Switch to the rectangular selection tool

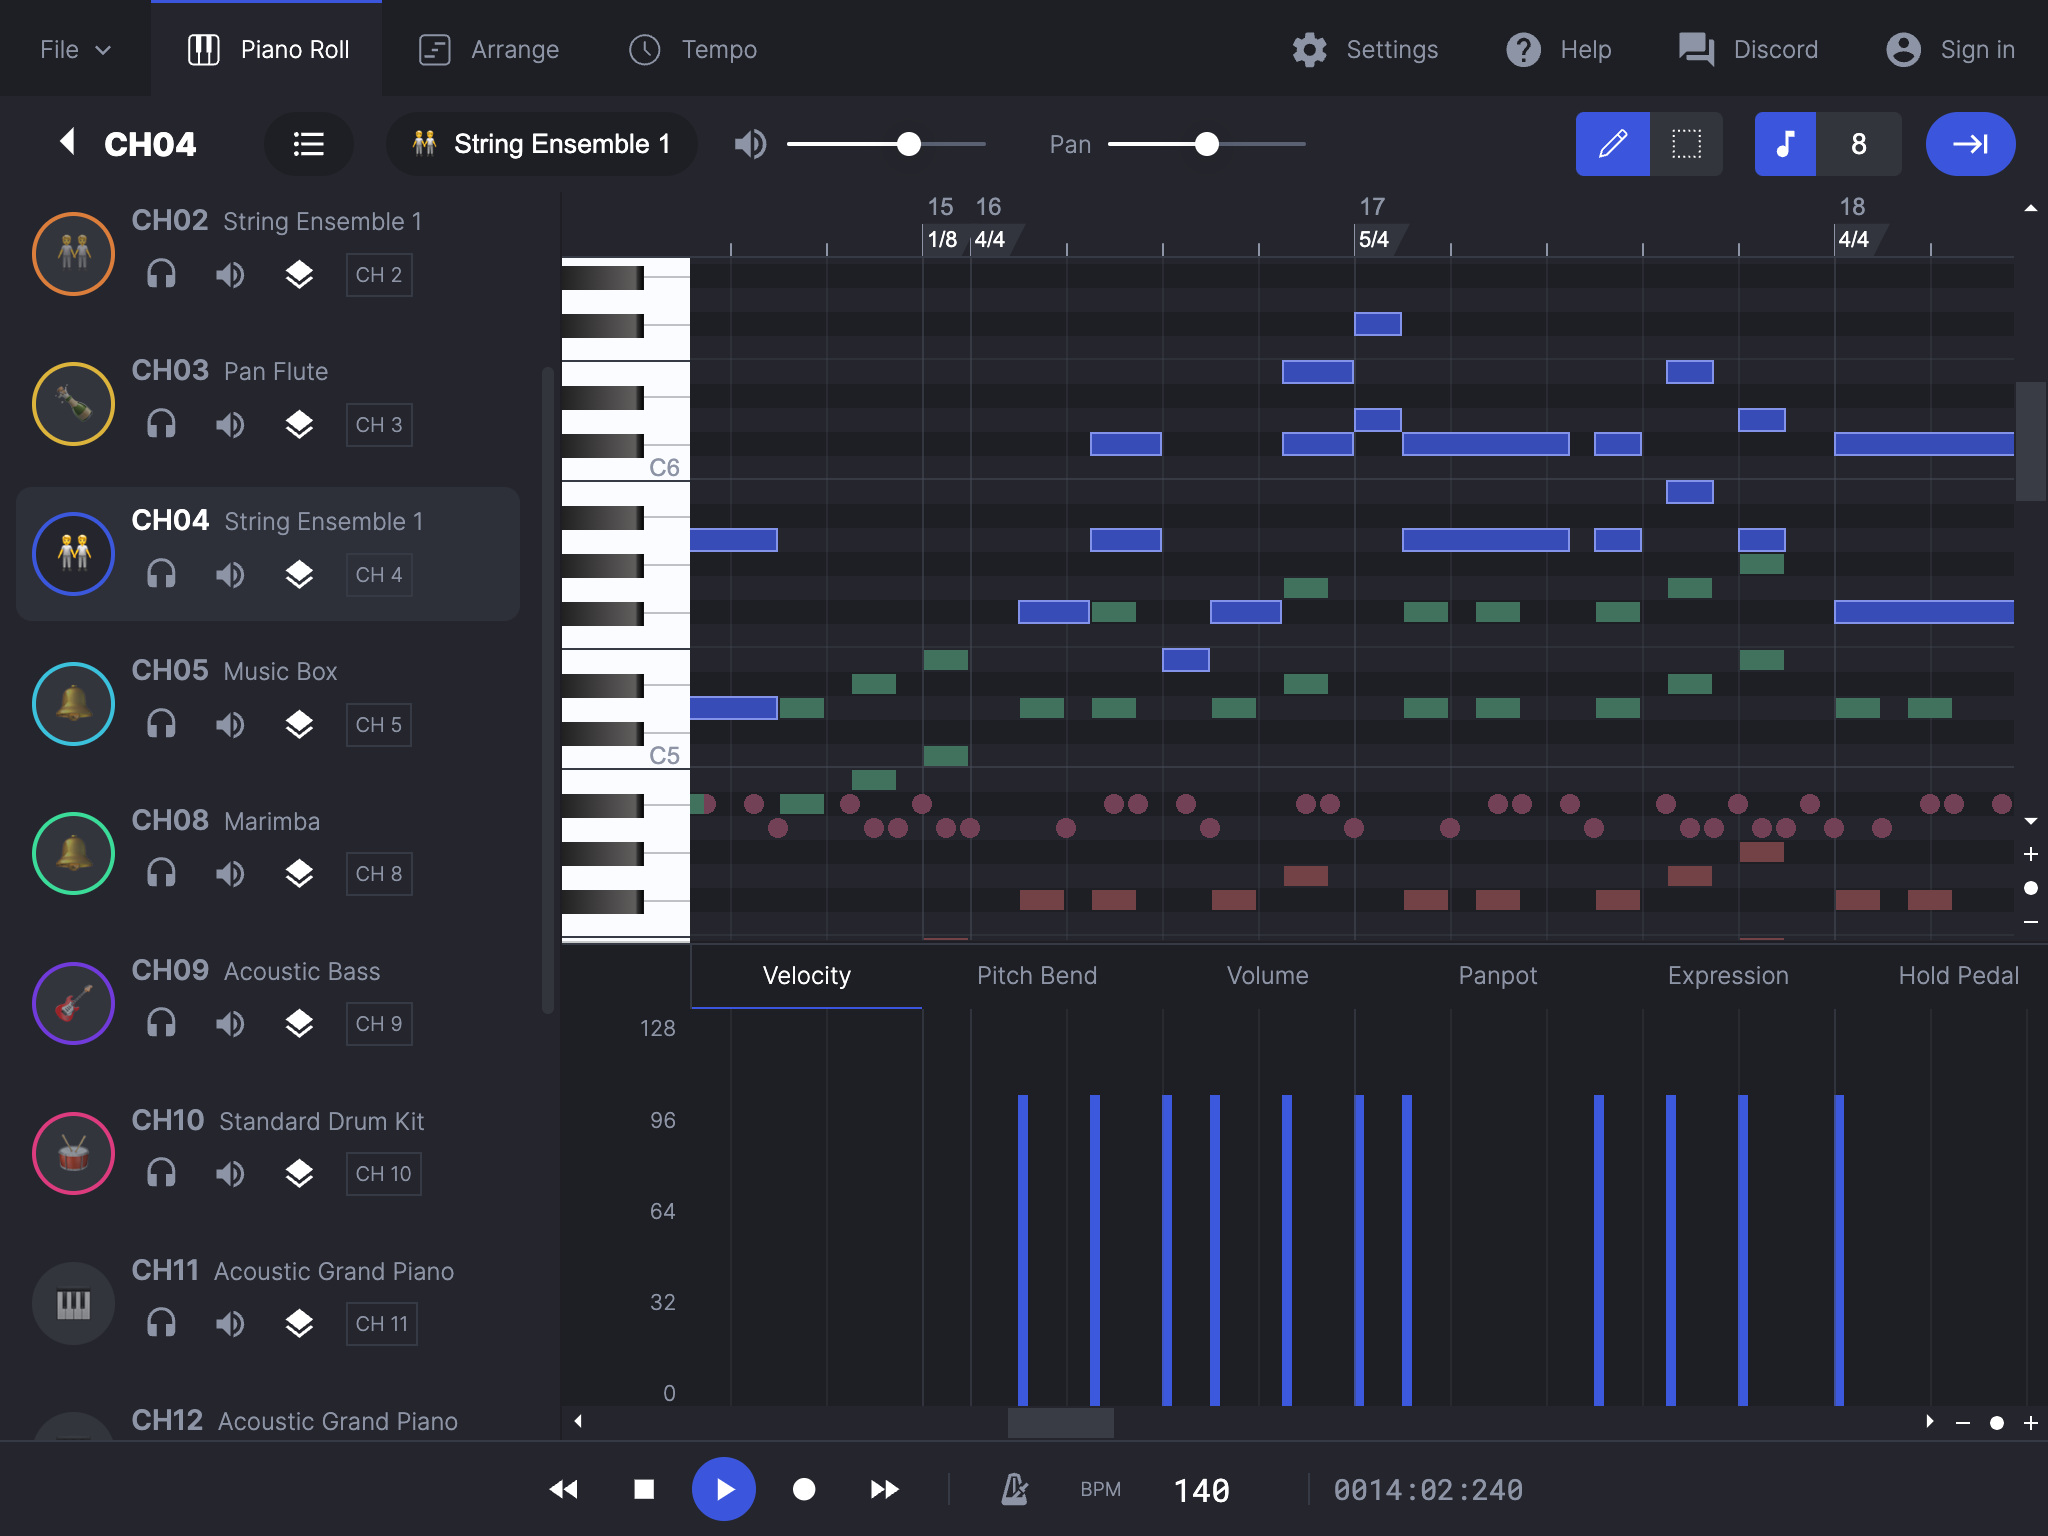[1687, 144]
